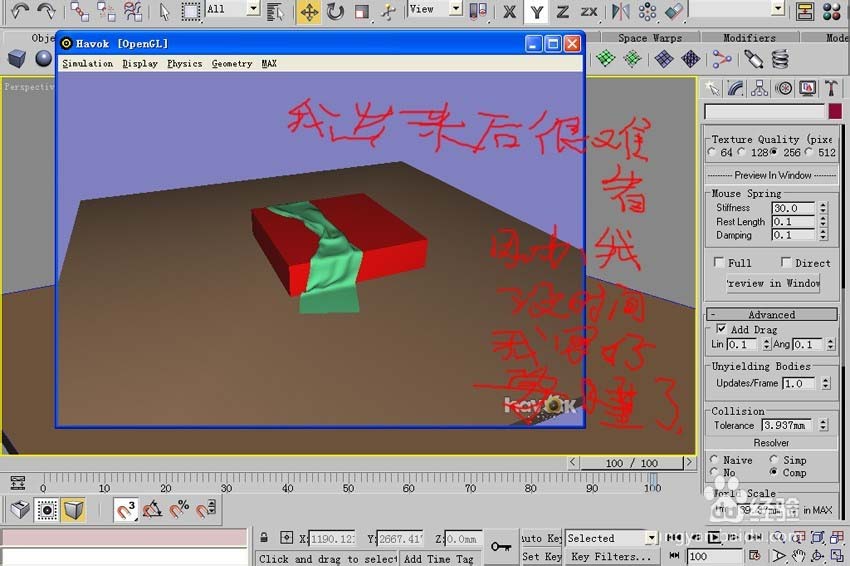Open the key 'Selected' dropdown
Image resolution: width=850 pixels, height=566 pixels.
[x=651, y=538]
